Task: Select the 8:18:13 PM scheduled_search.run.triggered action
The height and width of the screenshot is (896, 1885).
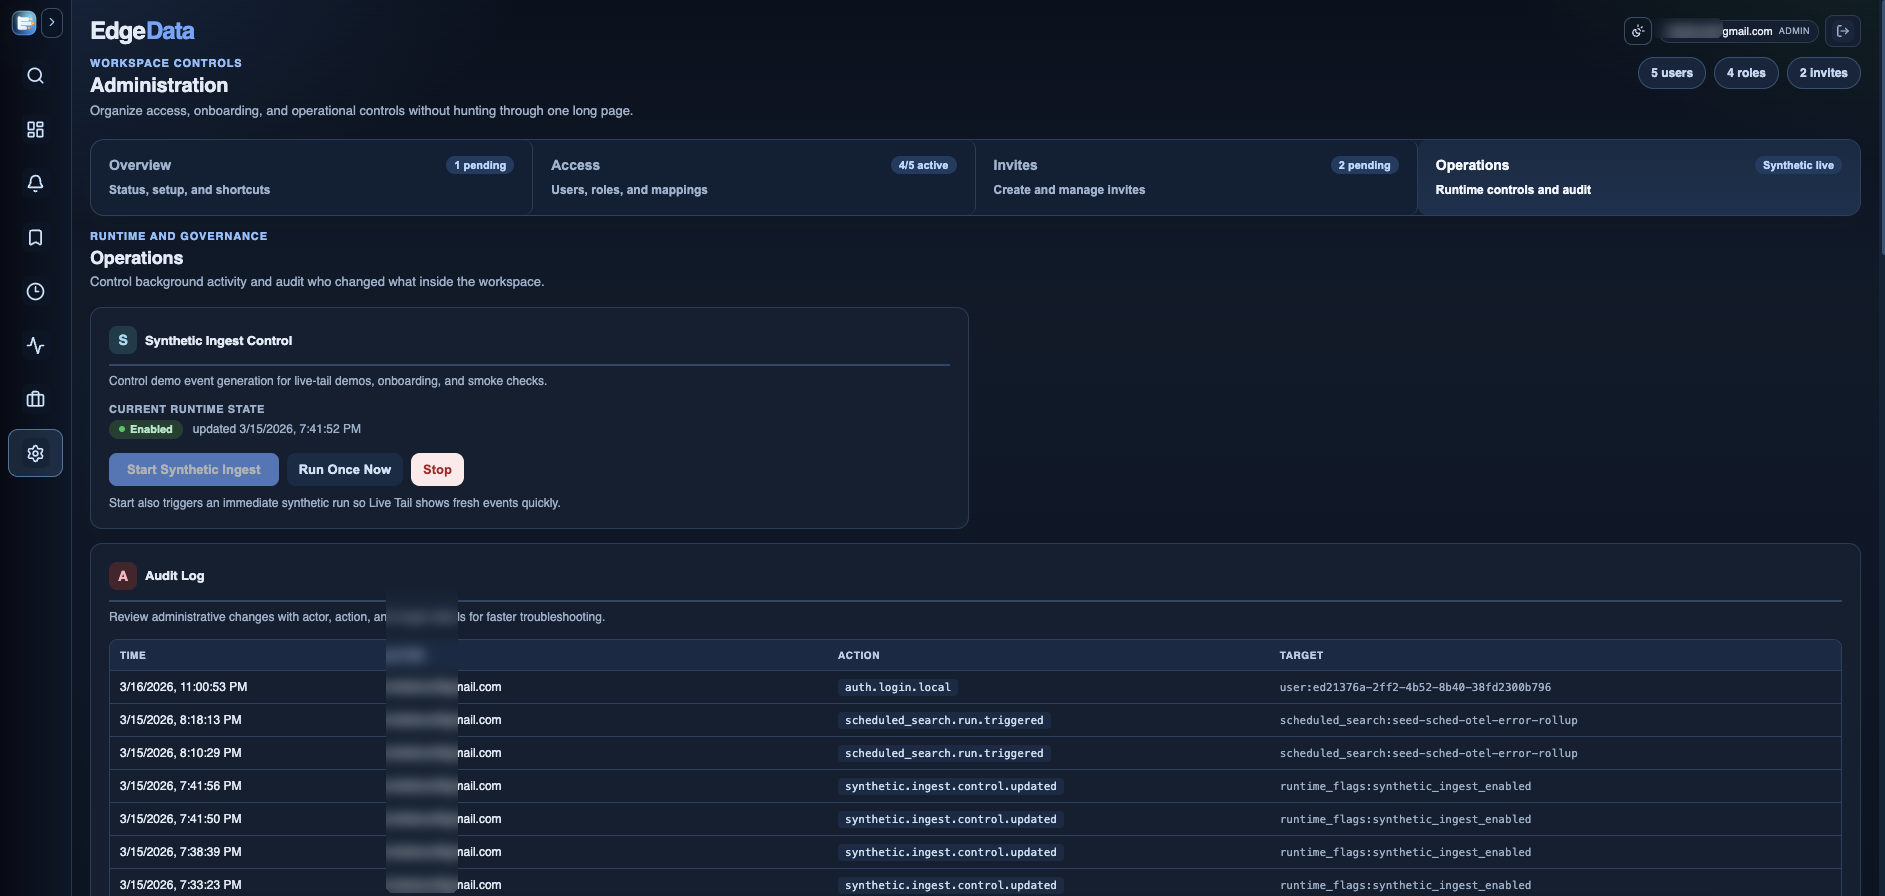Action: click(944, 720)
